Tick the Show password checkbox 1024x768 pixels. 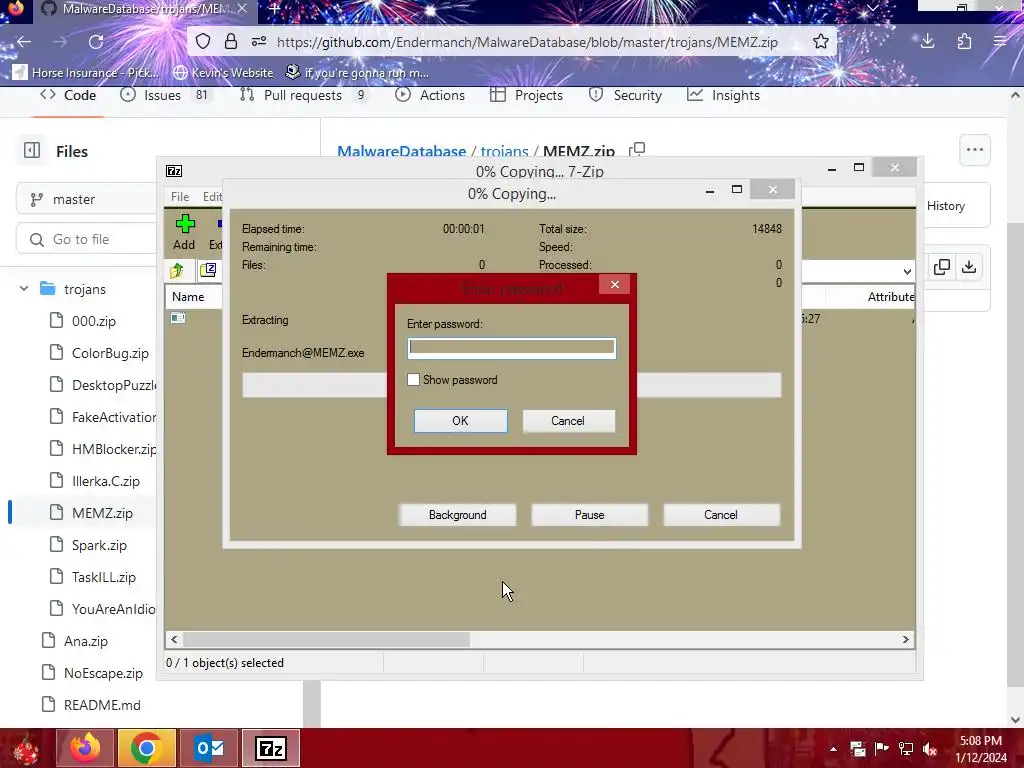coord(413,379)
